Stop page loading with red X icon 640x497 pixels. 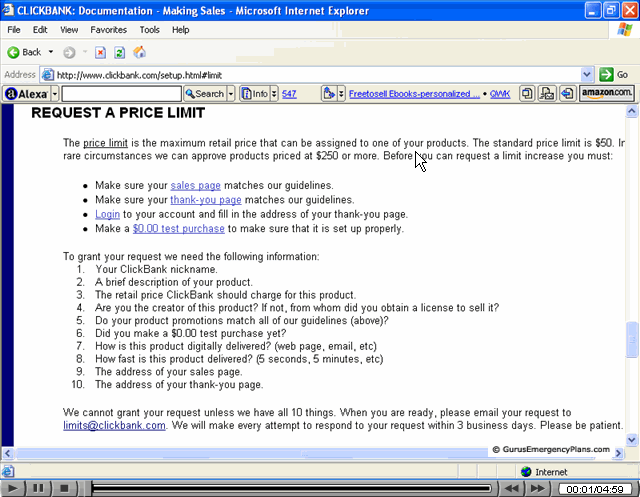click(100, 52)
